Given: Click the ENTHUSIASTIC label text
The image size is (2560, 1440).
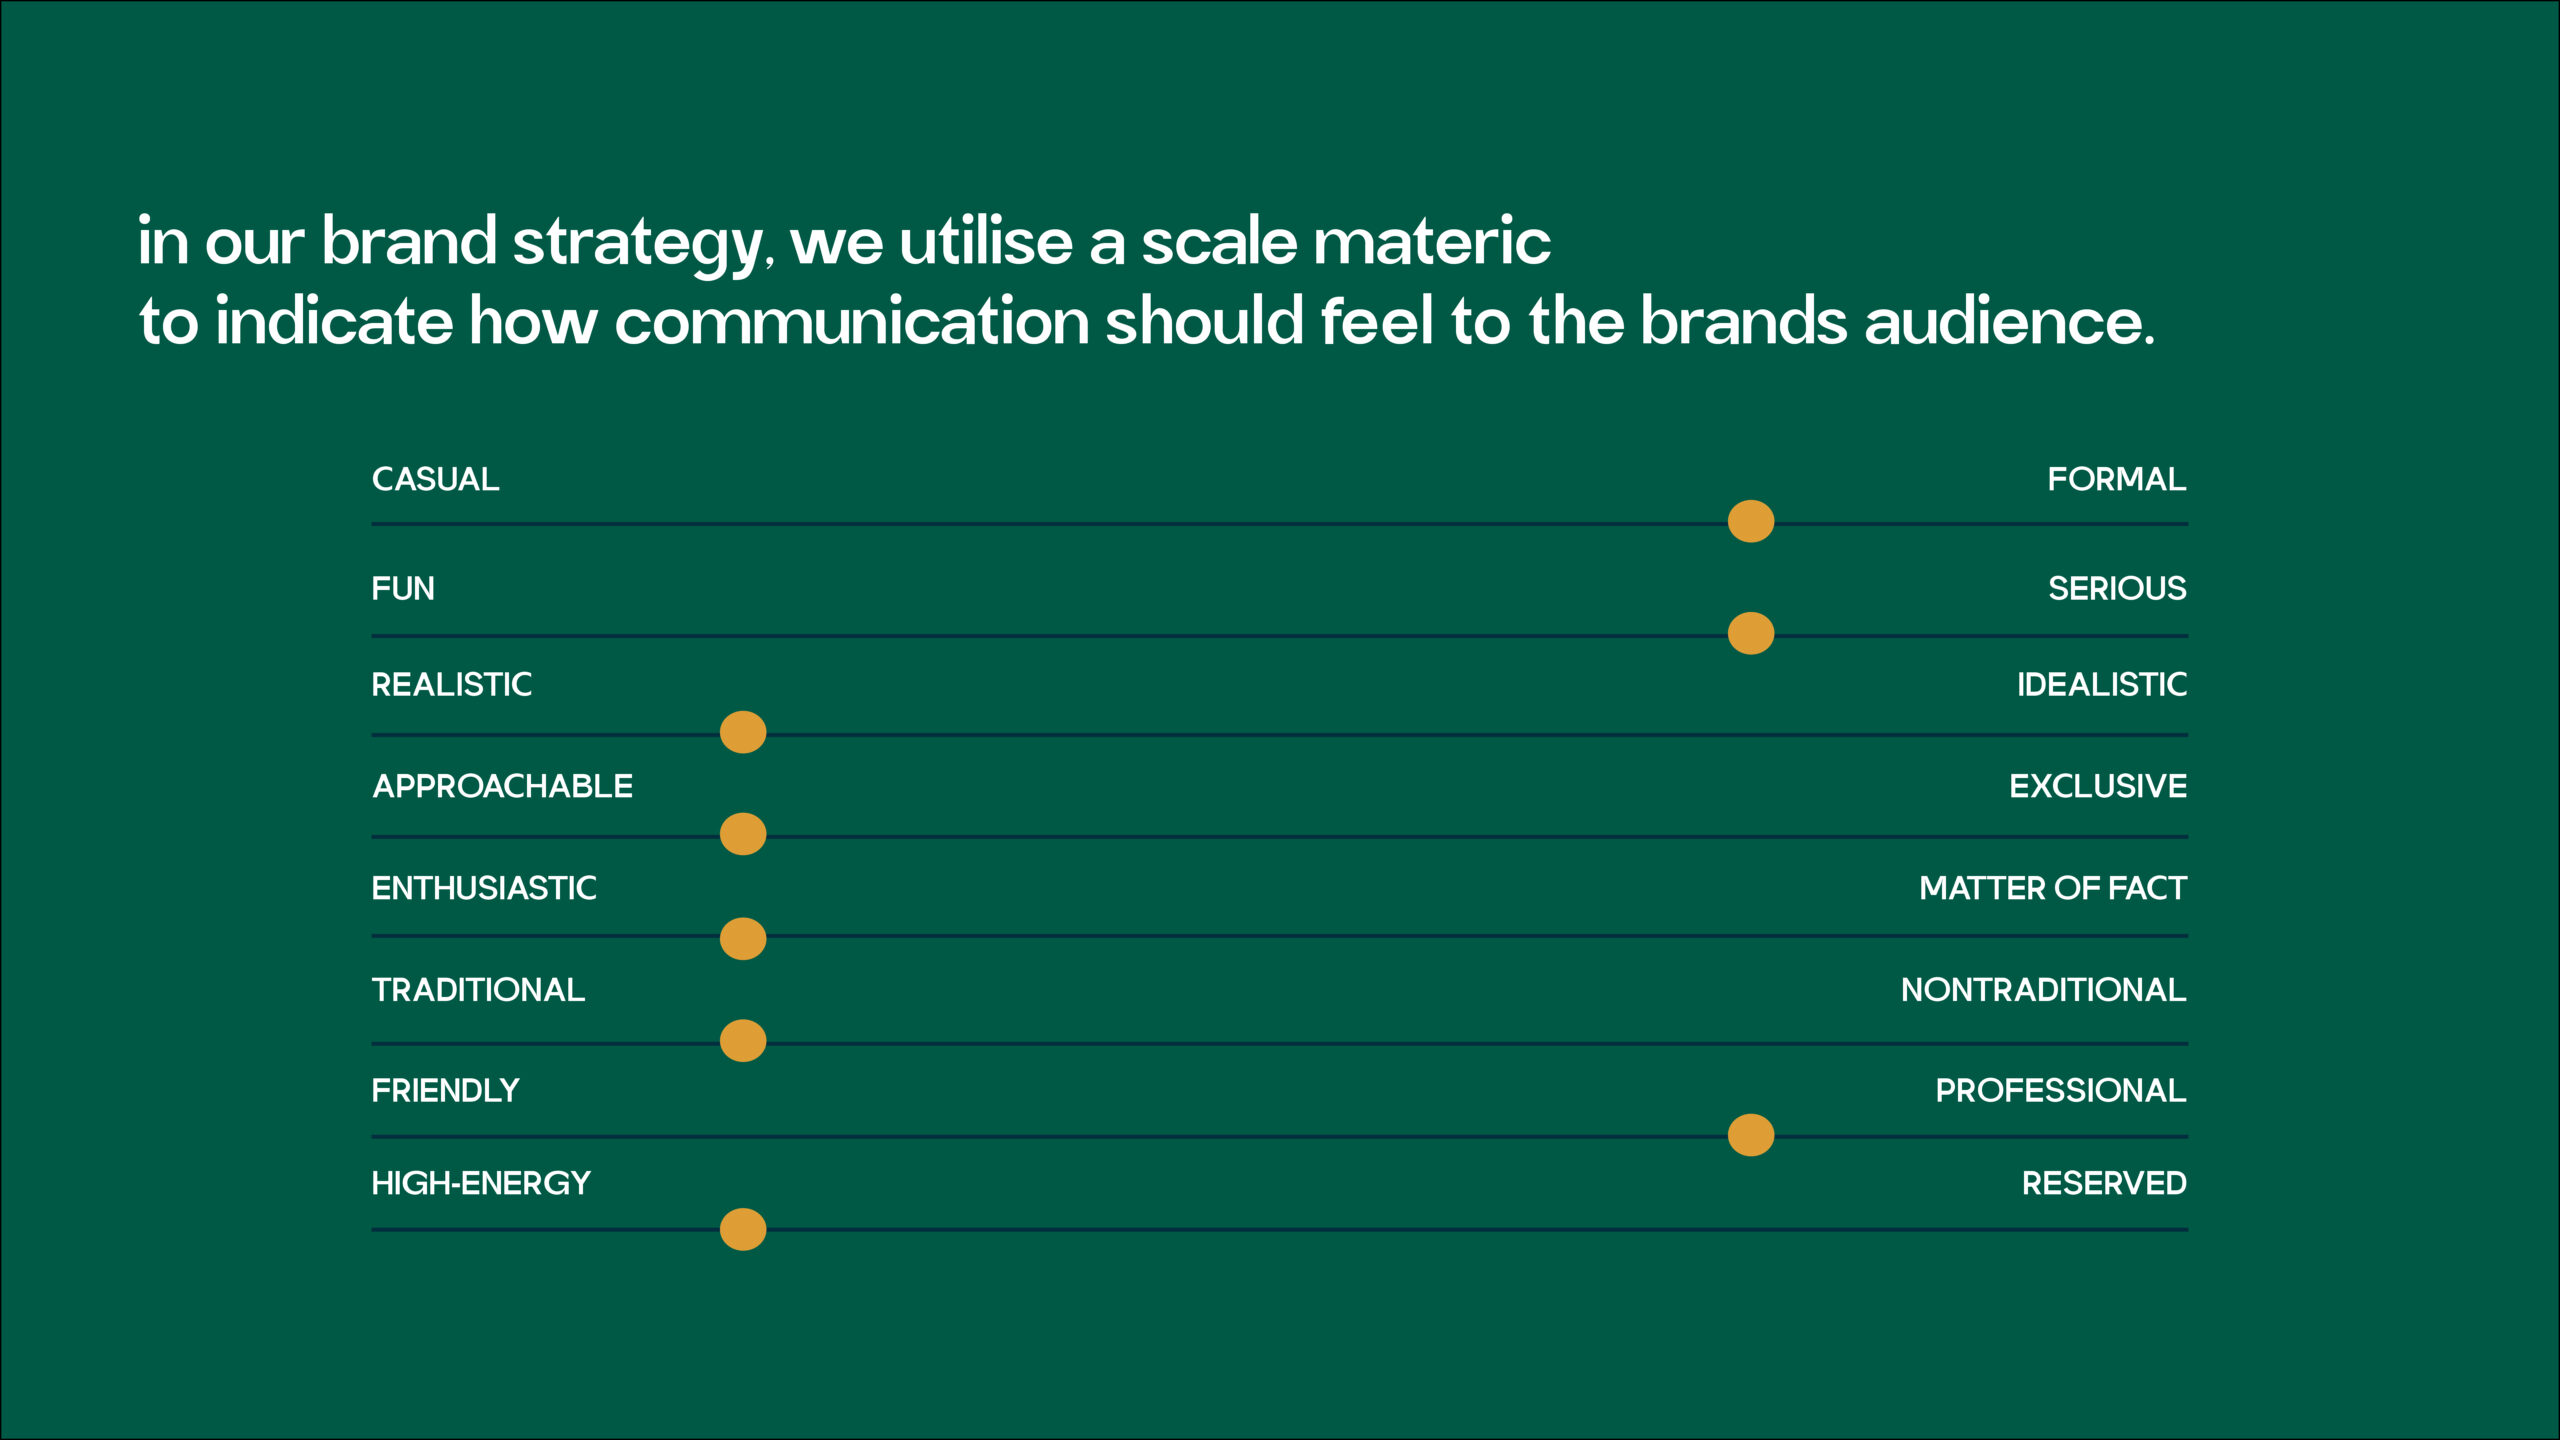Looking at the screenshot, I should [x=483, y=888].
